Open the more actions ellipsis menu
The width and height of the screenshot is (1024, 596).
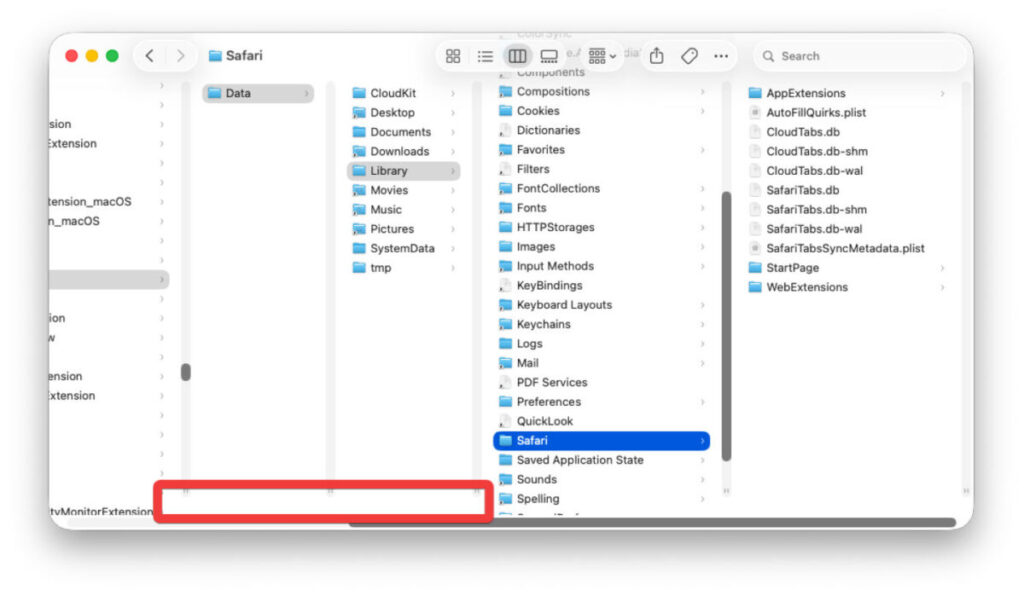721,56
